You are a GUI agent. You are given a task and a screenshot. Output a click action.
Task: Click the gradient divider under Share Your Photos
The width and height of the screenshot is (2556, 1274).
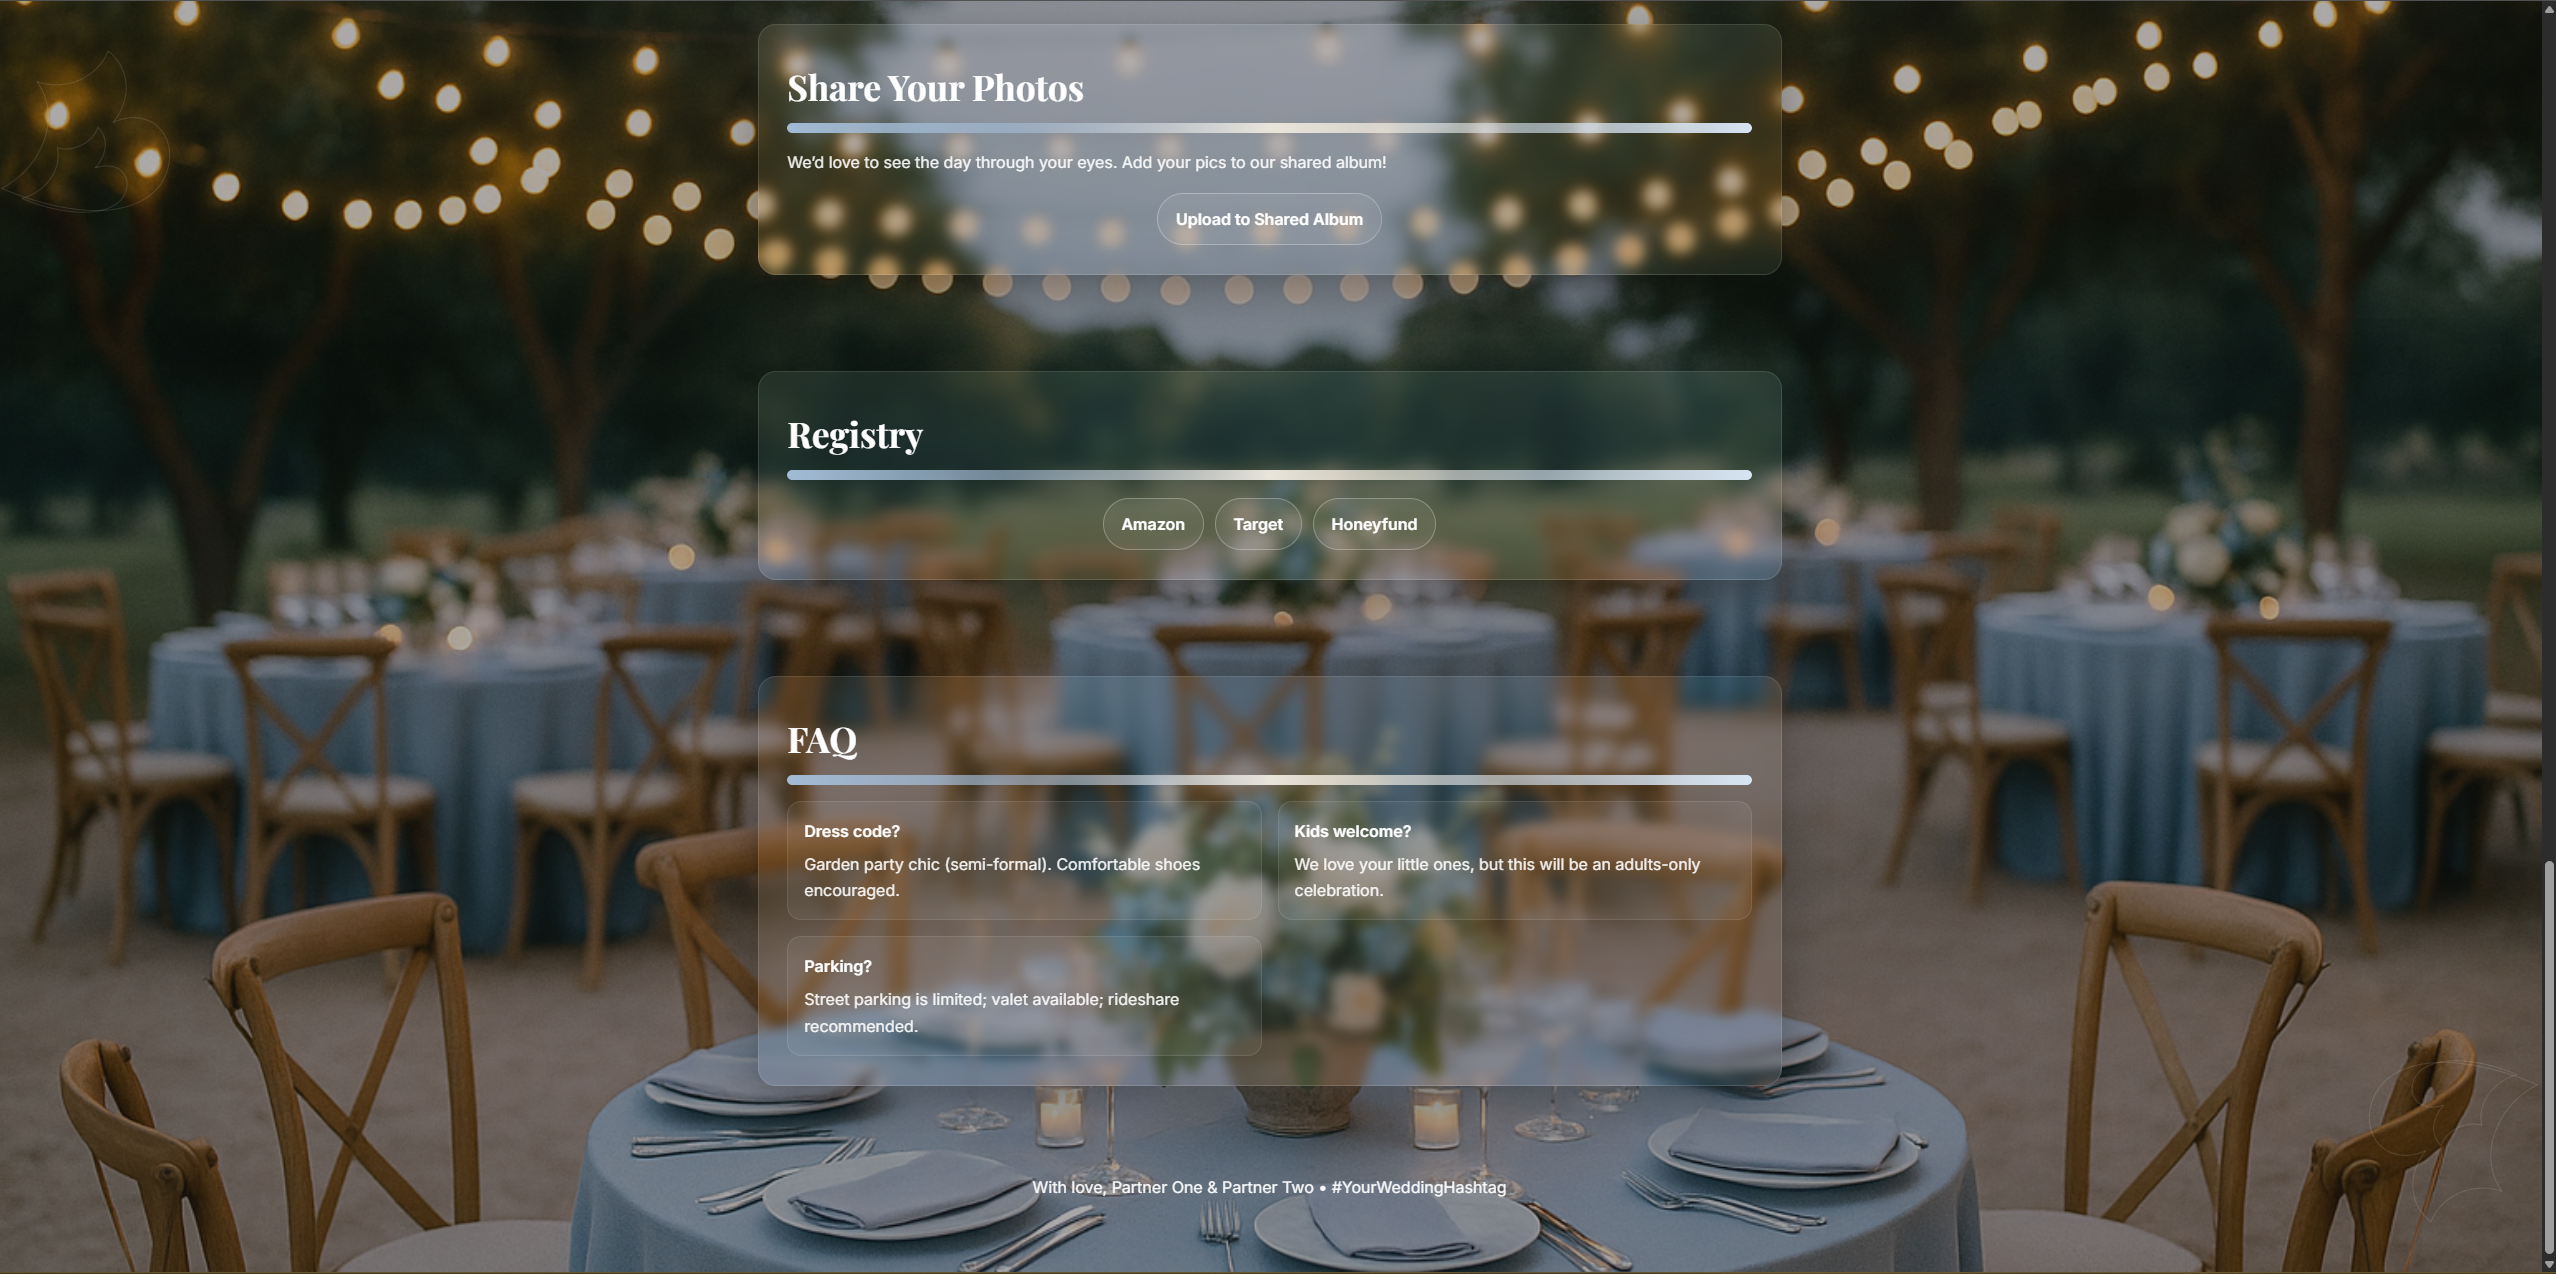1269,128
